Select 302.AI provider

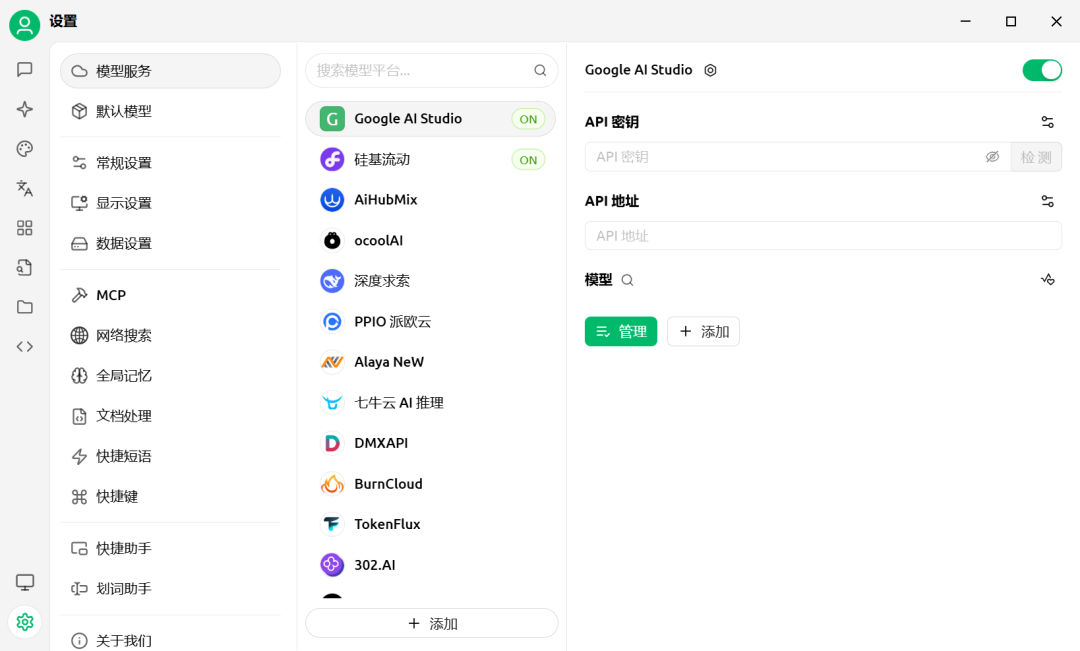point(430,565)
